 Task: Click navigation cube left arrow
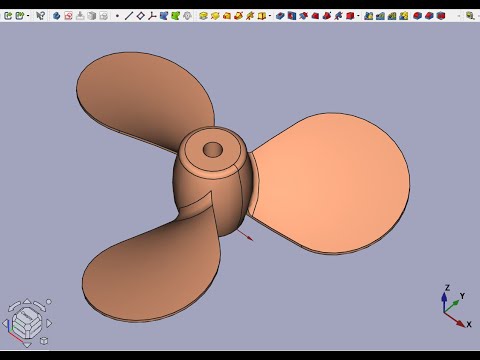[x=6, y=323]
